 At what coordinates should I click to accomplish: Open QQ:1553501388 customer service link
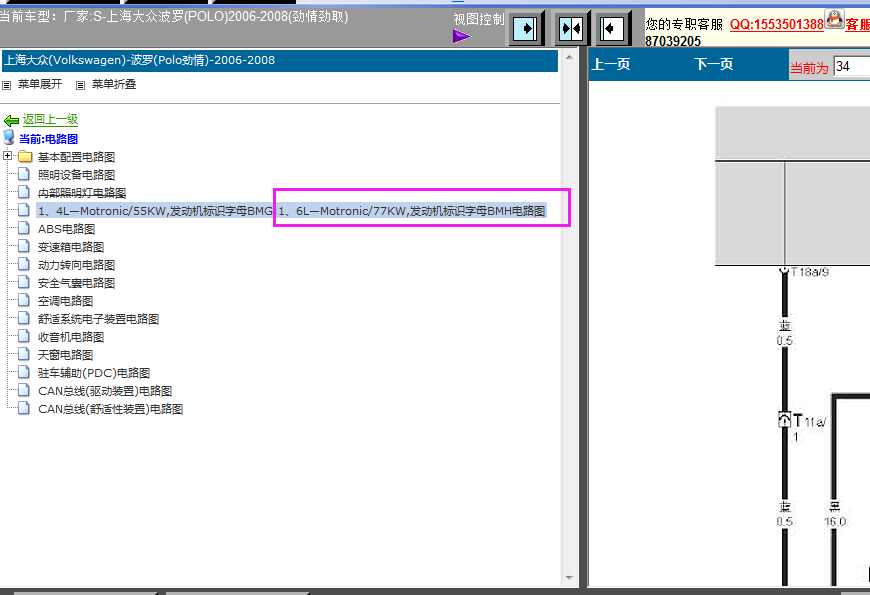(776, 24)
